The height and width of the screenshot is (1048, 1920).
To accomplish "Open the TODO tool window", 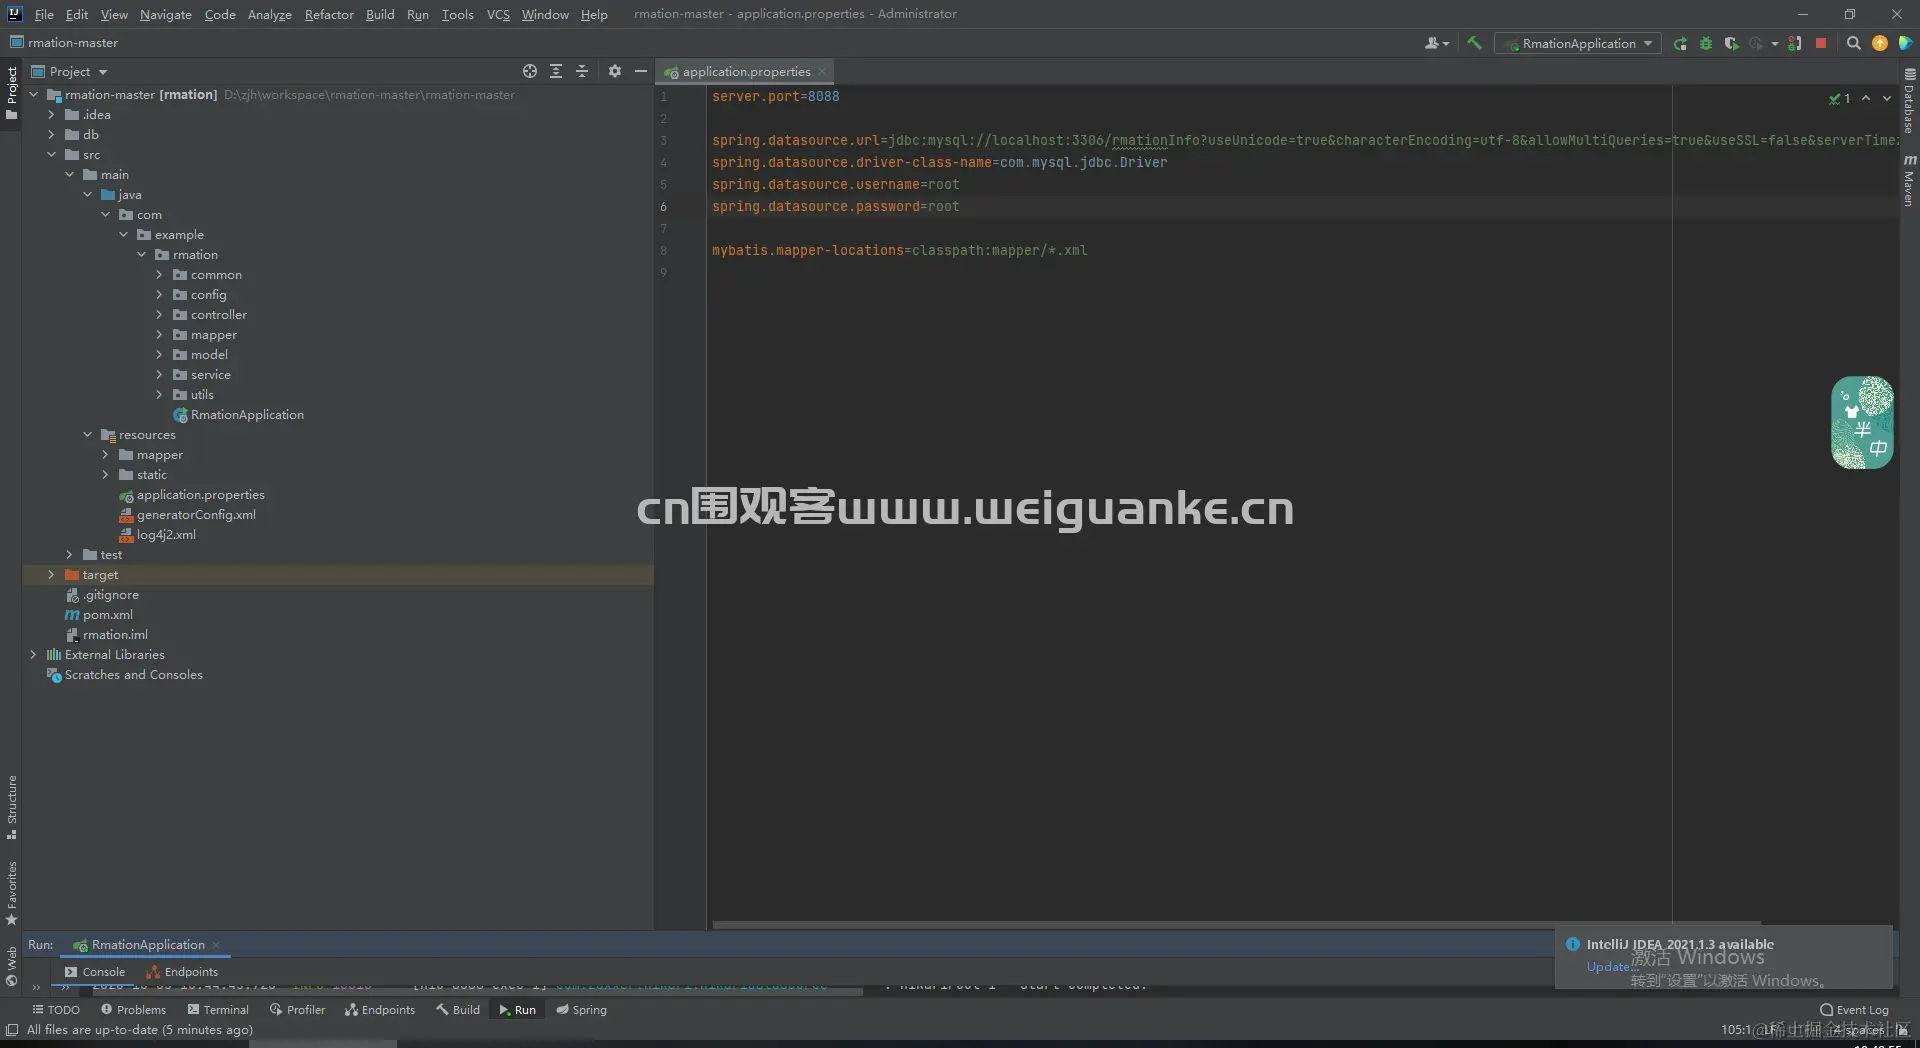I will pos(56,1009).
